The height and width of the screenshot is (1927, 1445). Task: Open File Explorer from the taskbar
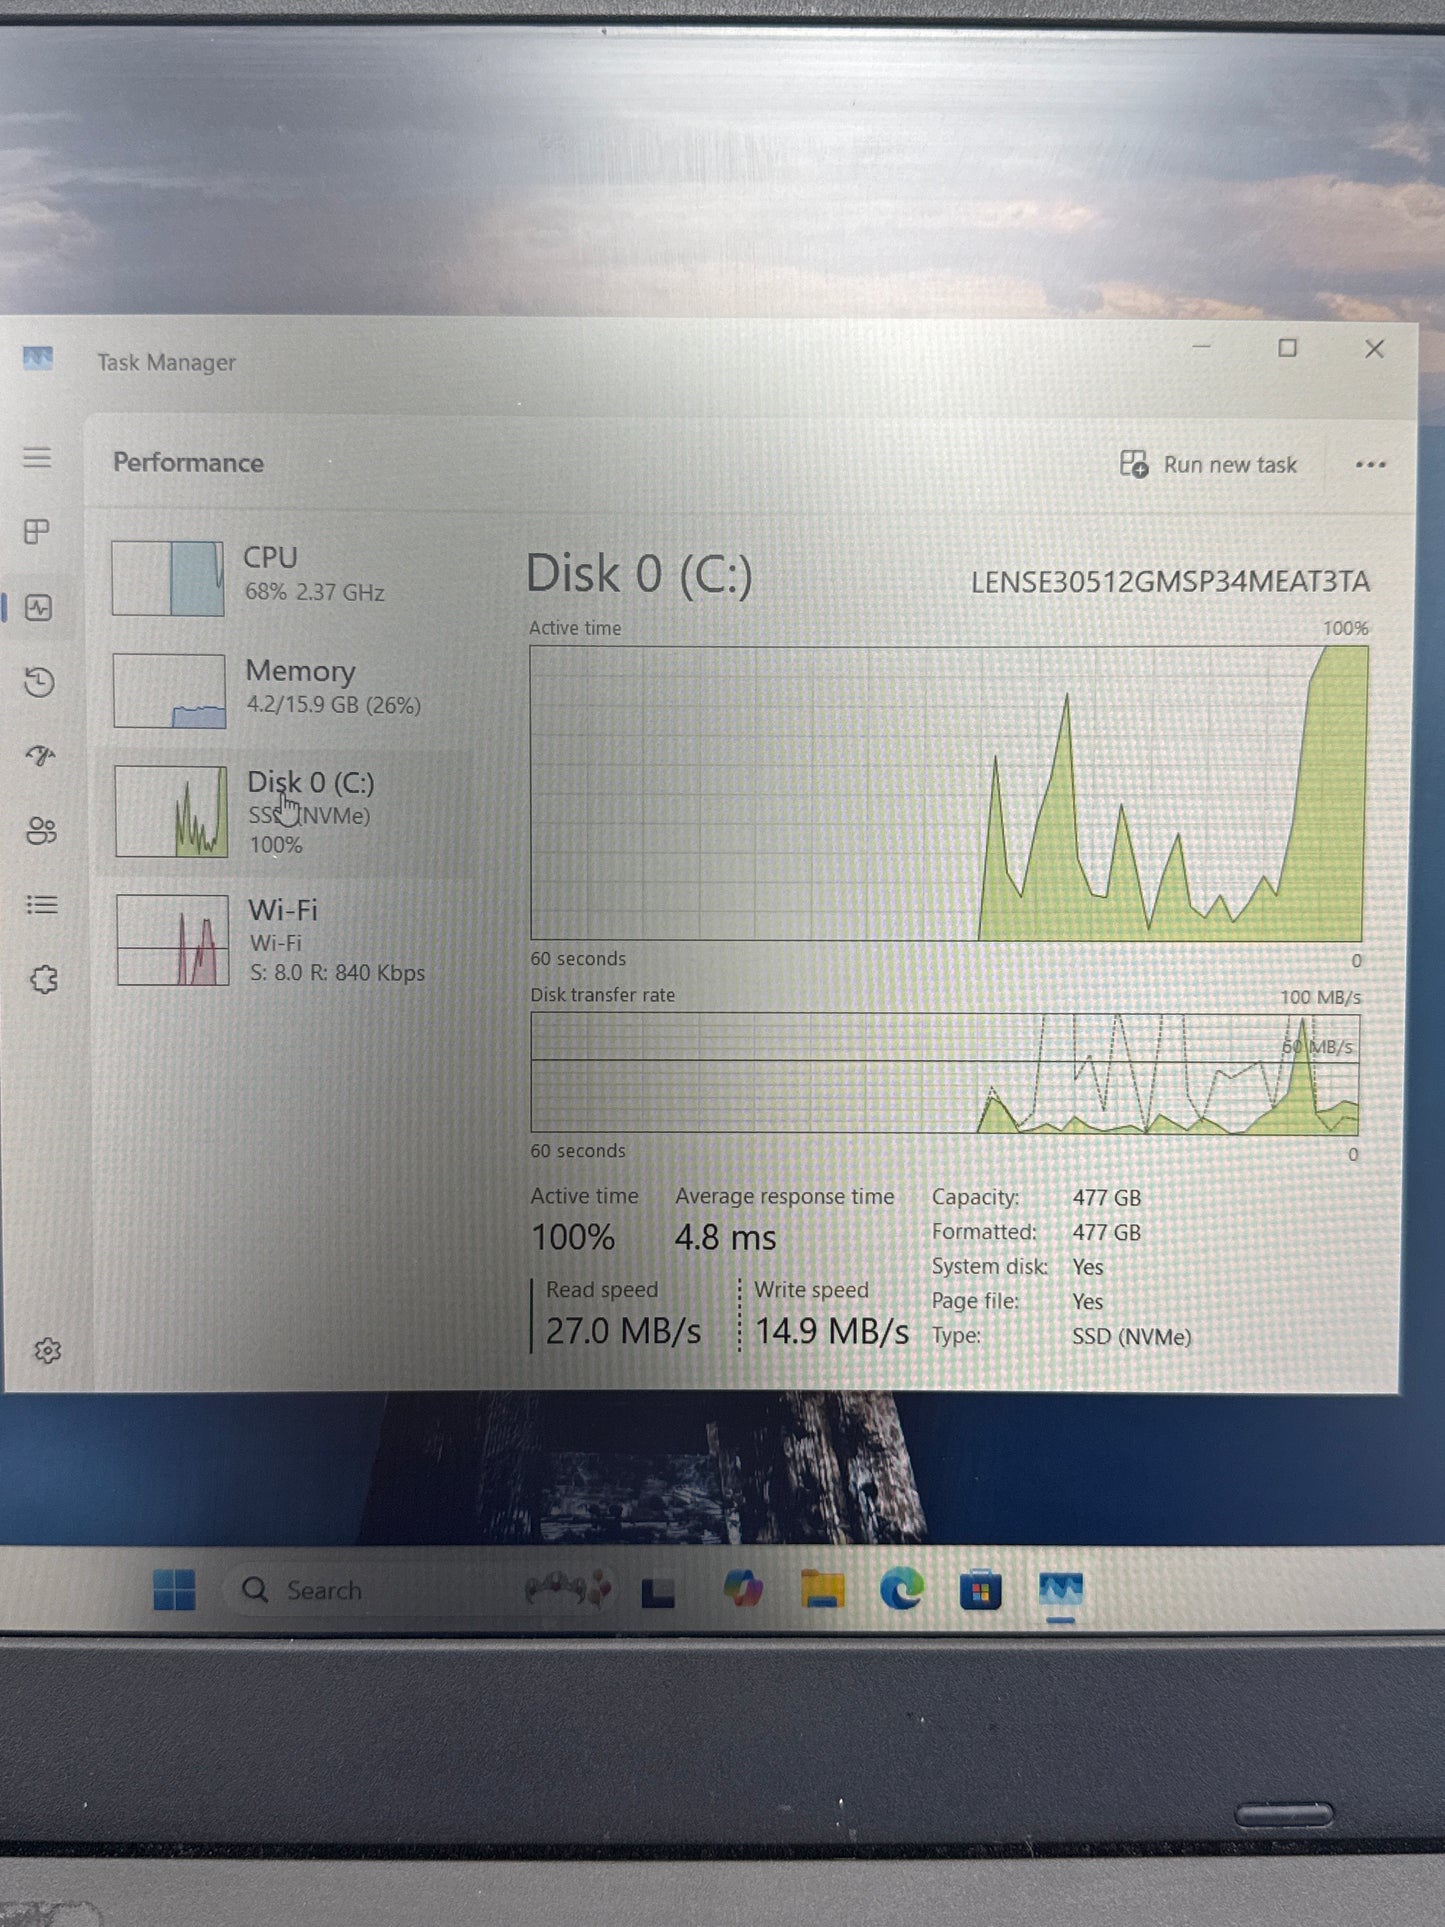pos(822,1589)
